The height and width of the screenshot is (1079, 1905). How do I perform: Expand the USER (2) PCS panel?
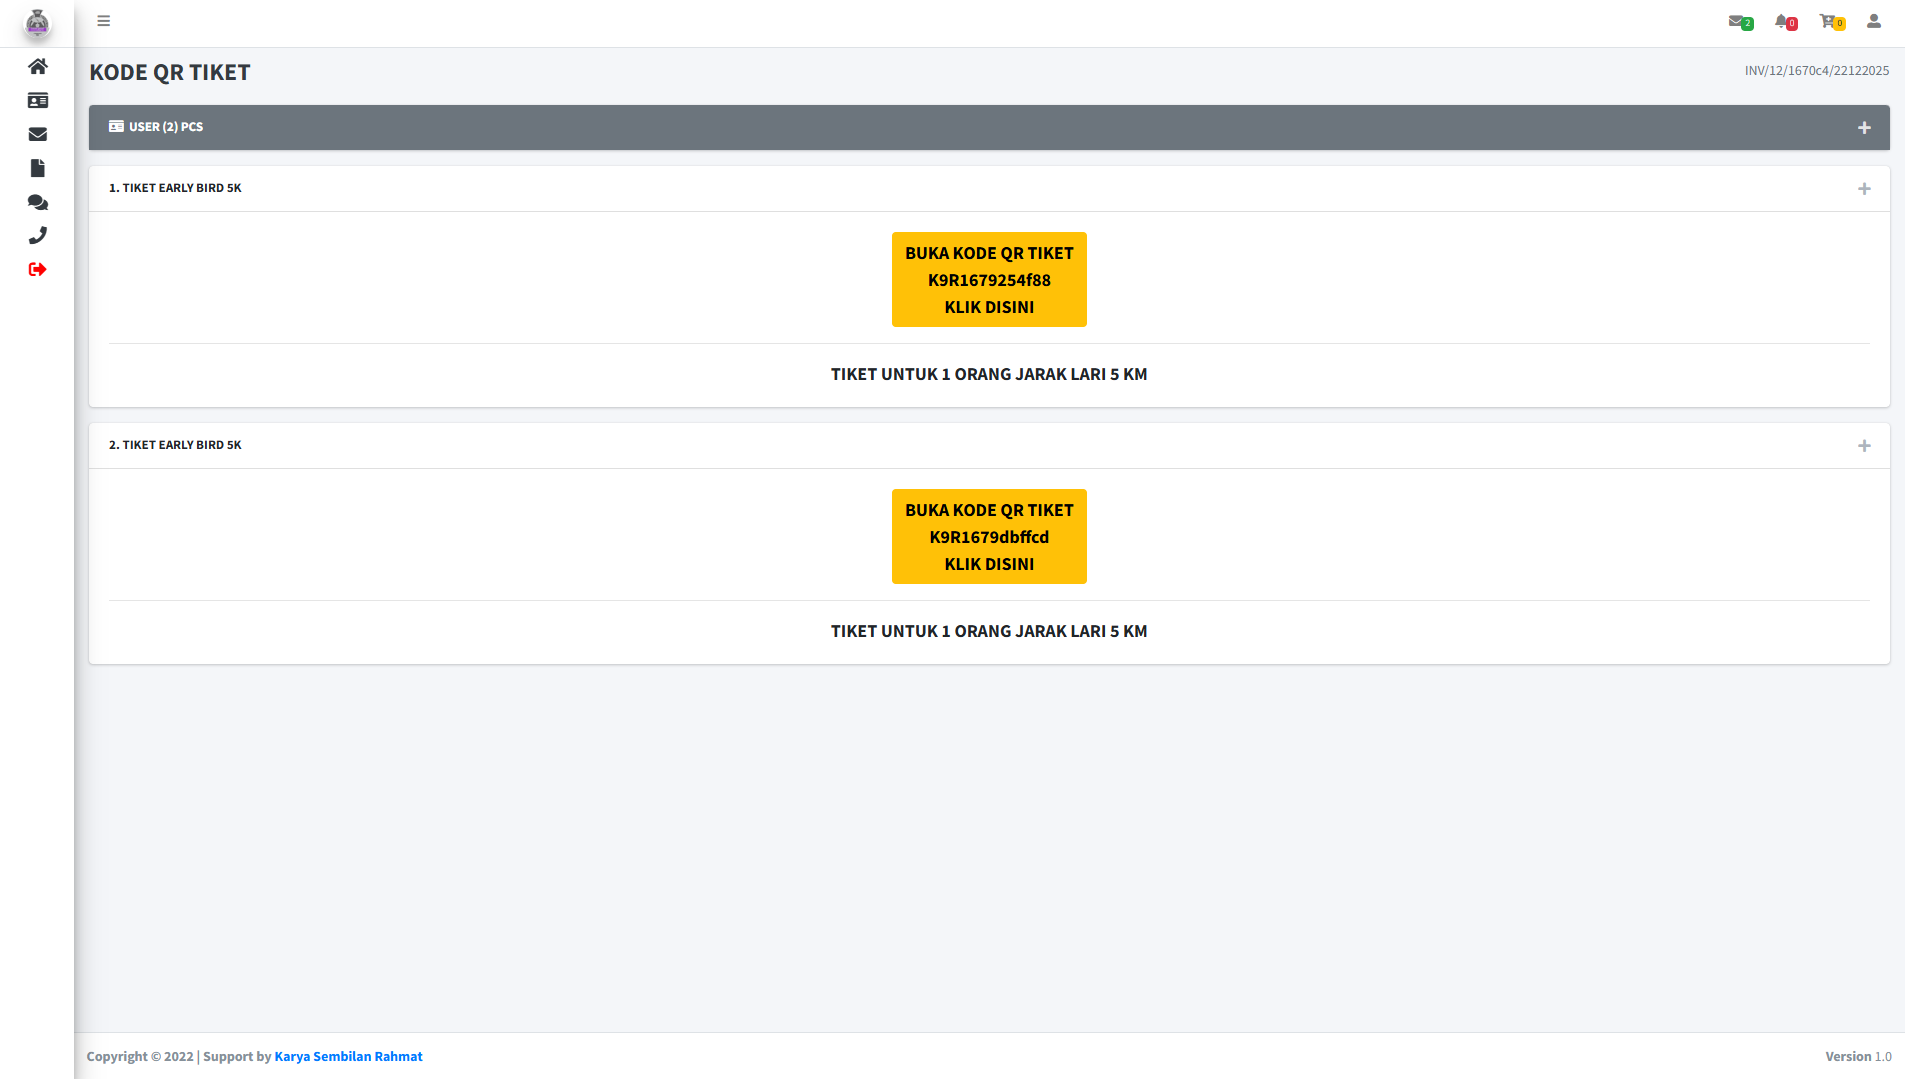tap(1864, 128)
